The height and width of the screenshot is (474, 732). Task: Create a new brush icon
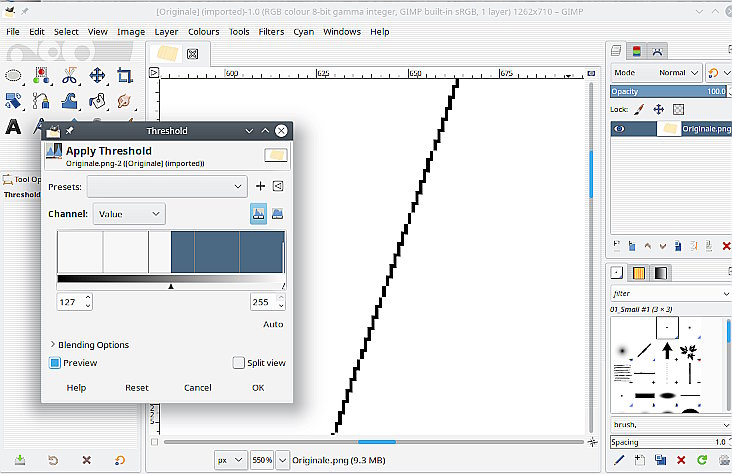[640, 460]
